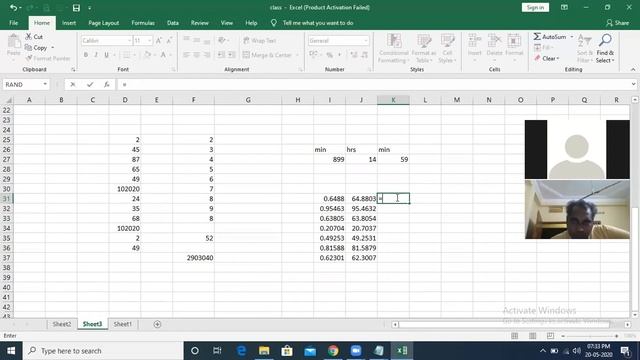The image size is (640, 360).
Task: Click the AutoSum sigma icon
Action: pyautogui.click(x=537, y=37)
